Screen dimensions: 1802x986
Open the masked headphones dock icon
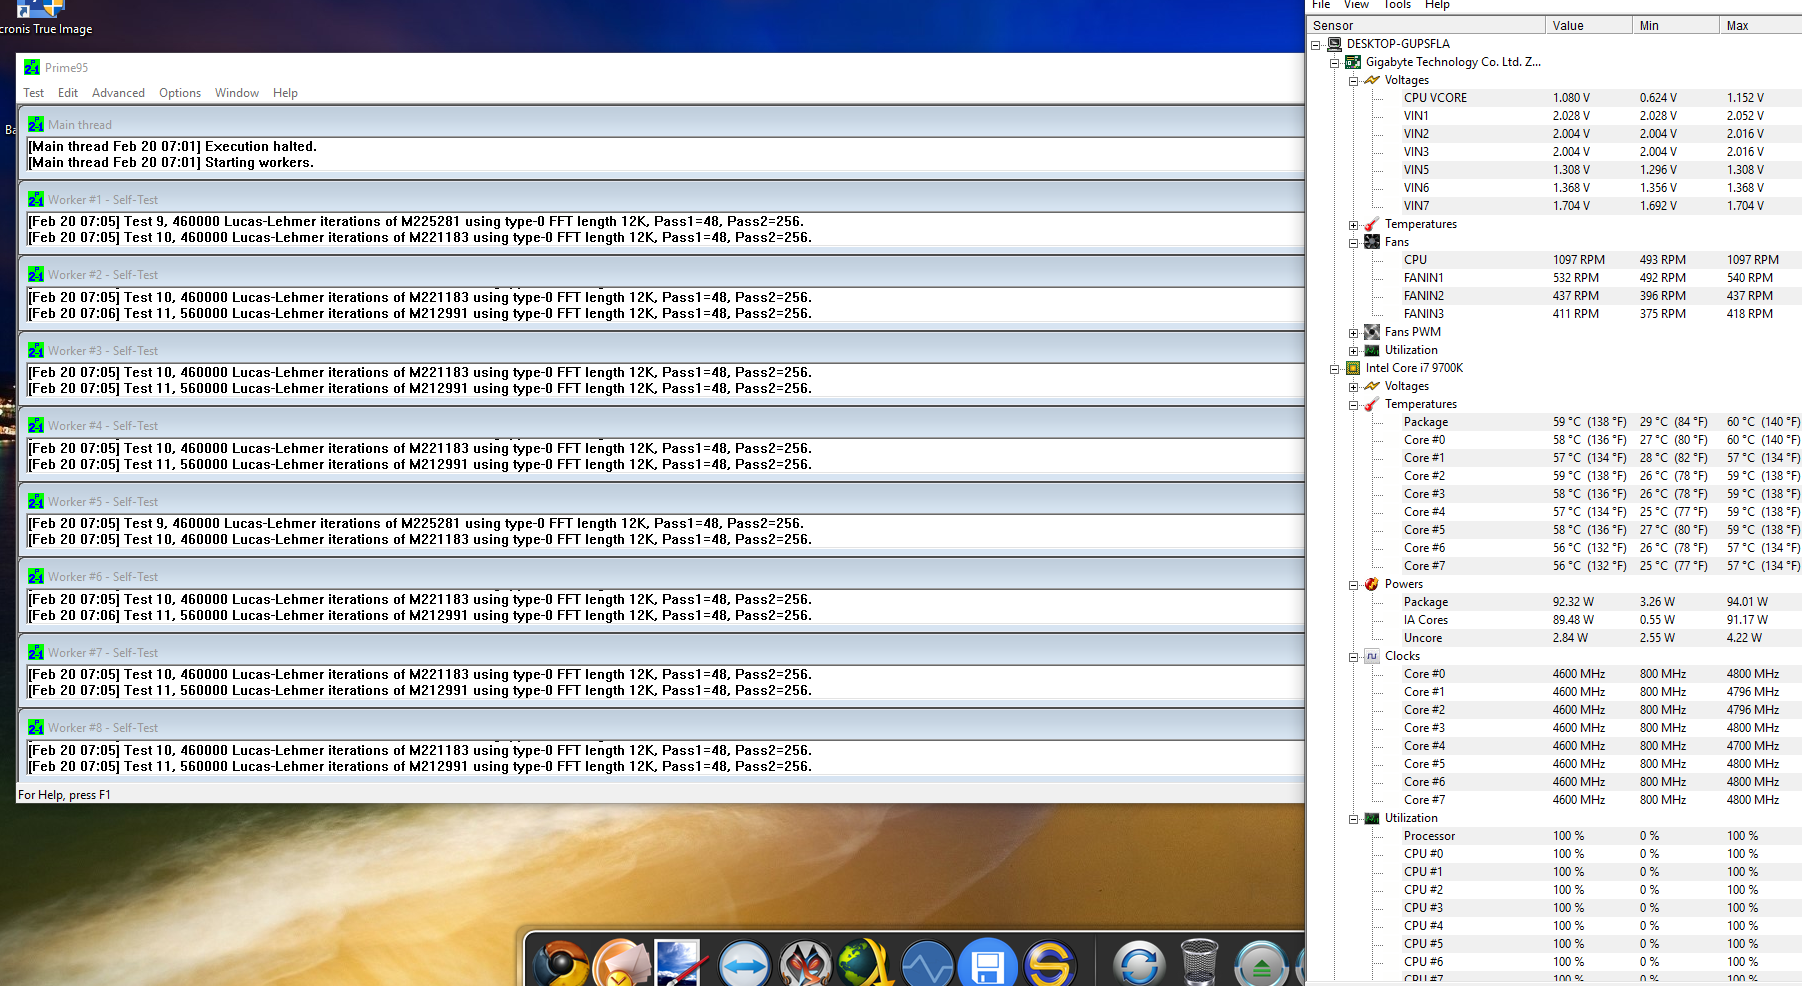click(805, 965)
